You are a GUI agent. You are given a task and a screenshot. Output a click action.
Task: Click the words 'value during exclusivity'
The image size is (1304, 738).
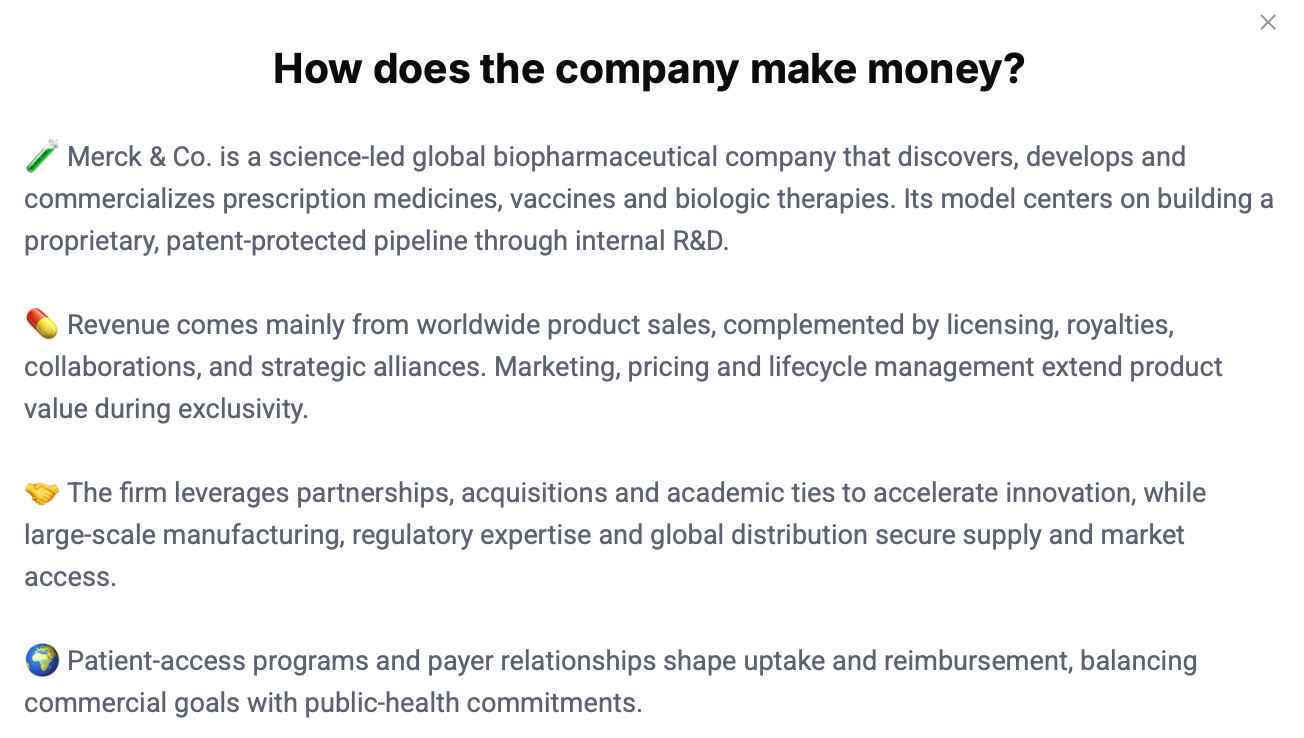coord(165,409)
